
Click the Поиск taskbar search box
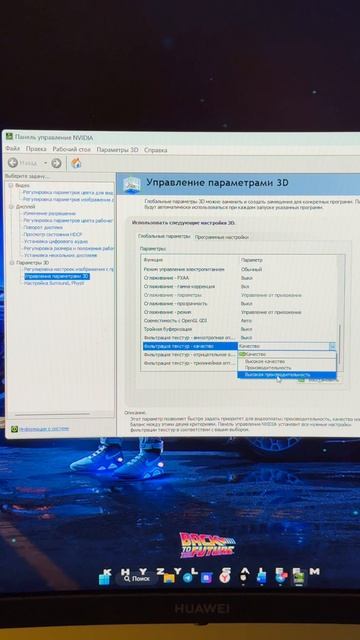137,578
